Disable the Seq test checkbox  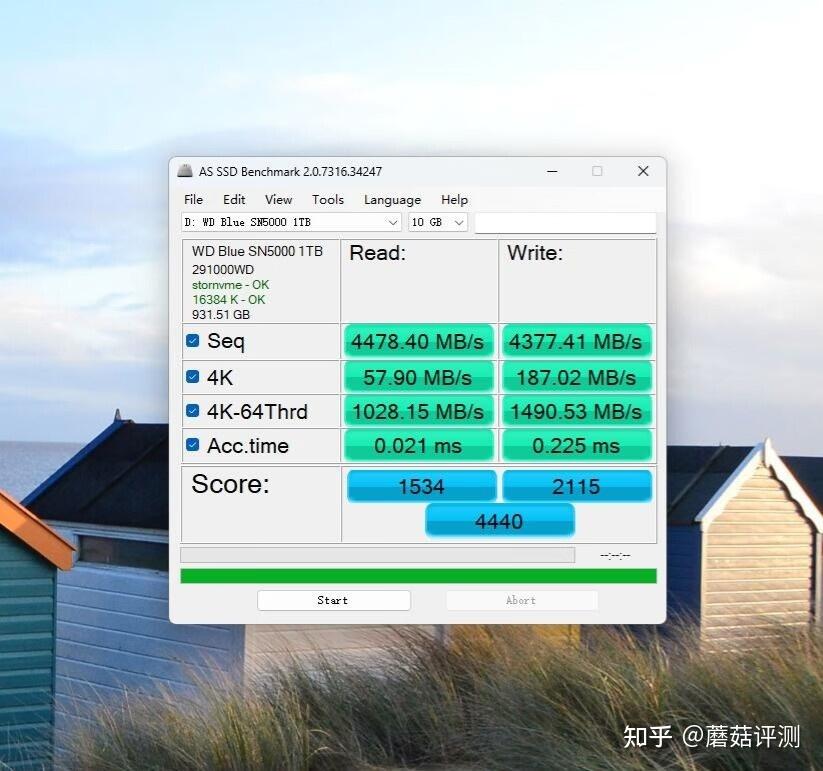192,341
